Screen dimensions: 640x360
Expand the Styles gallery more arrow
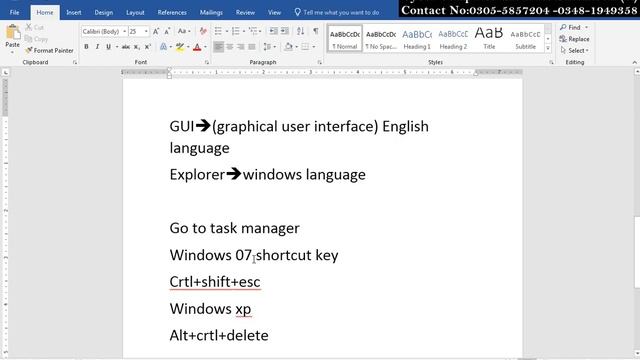(x=548, y=48)
